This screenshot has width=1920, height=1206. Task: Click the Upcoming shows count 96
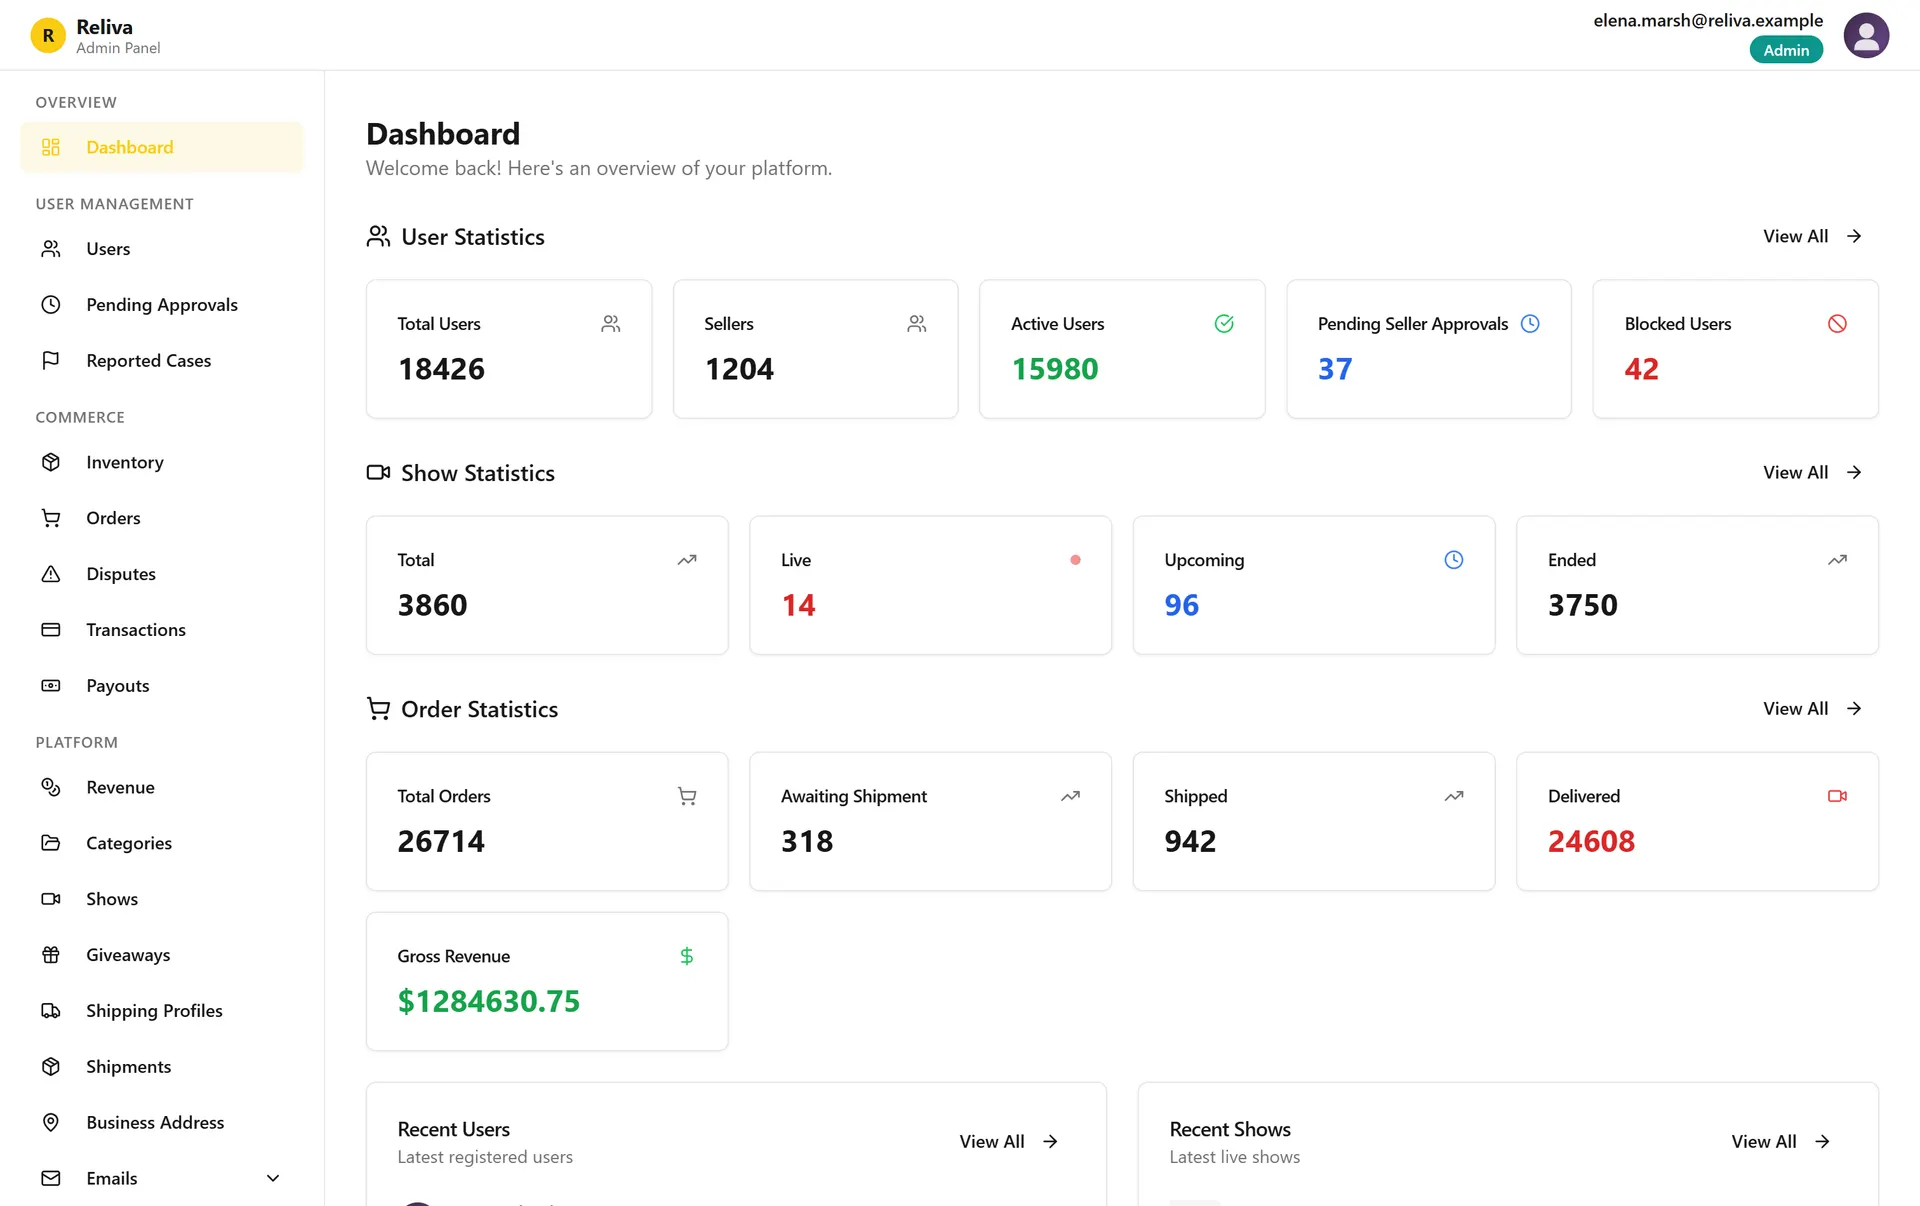coord(1181,605)
